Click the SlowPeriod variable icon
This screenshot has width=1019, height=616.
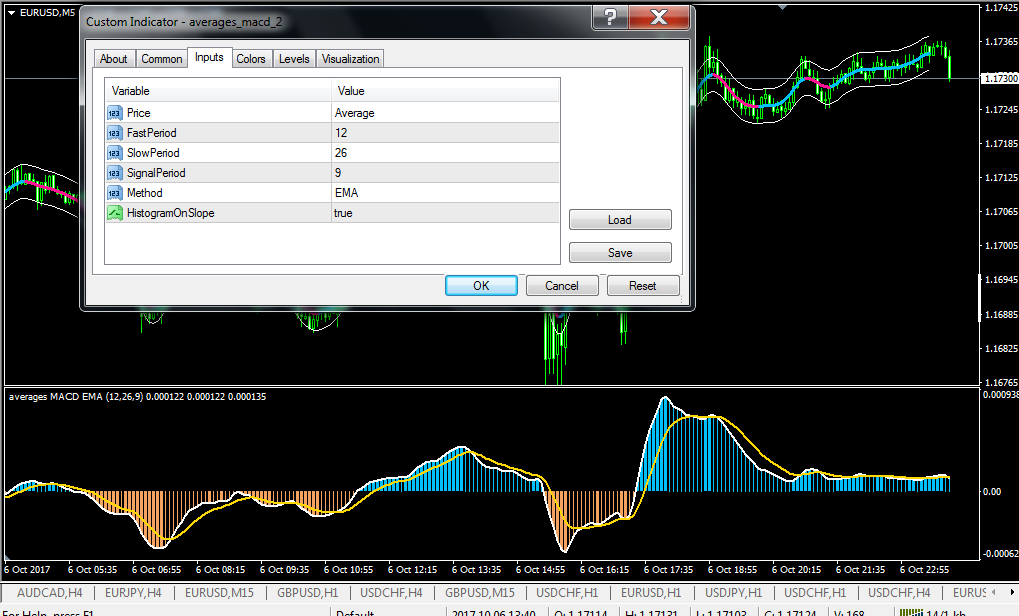(x=114, y=153)
